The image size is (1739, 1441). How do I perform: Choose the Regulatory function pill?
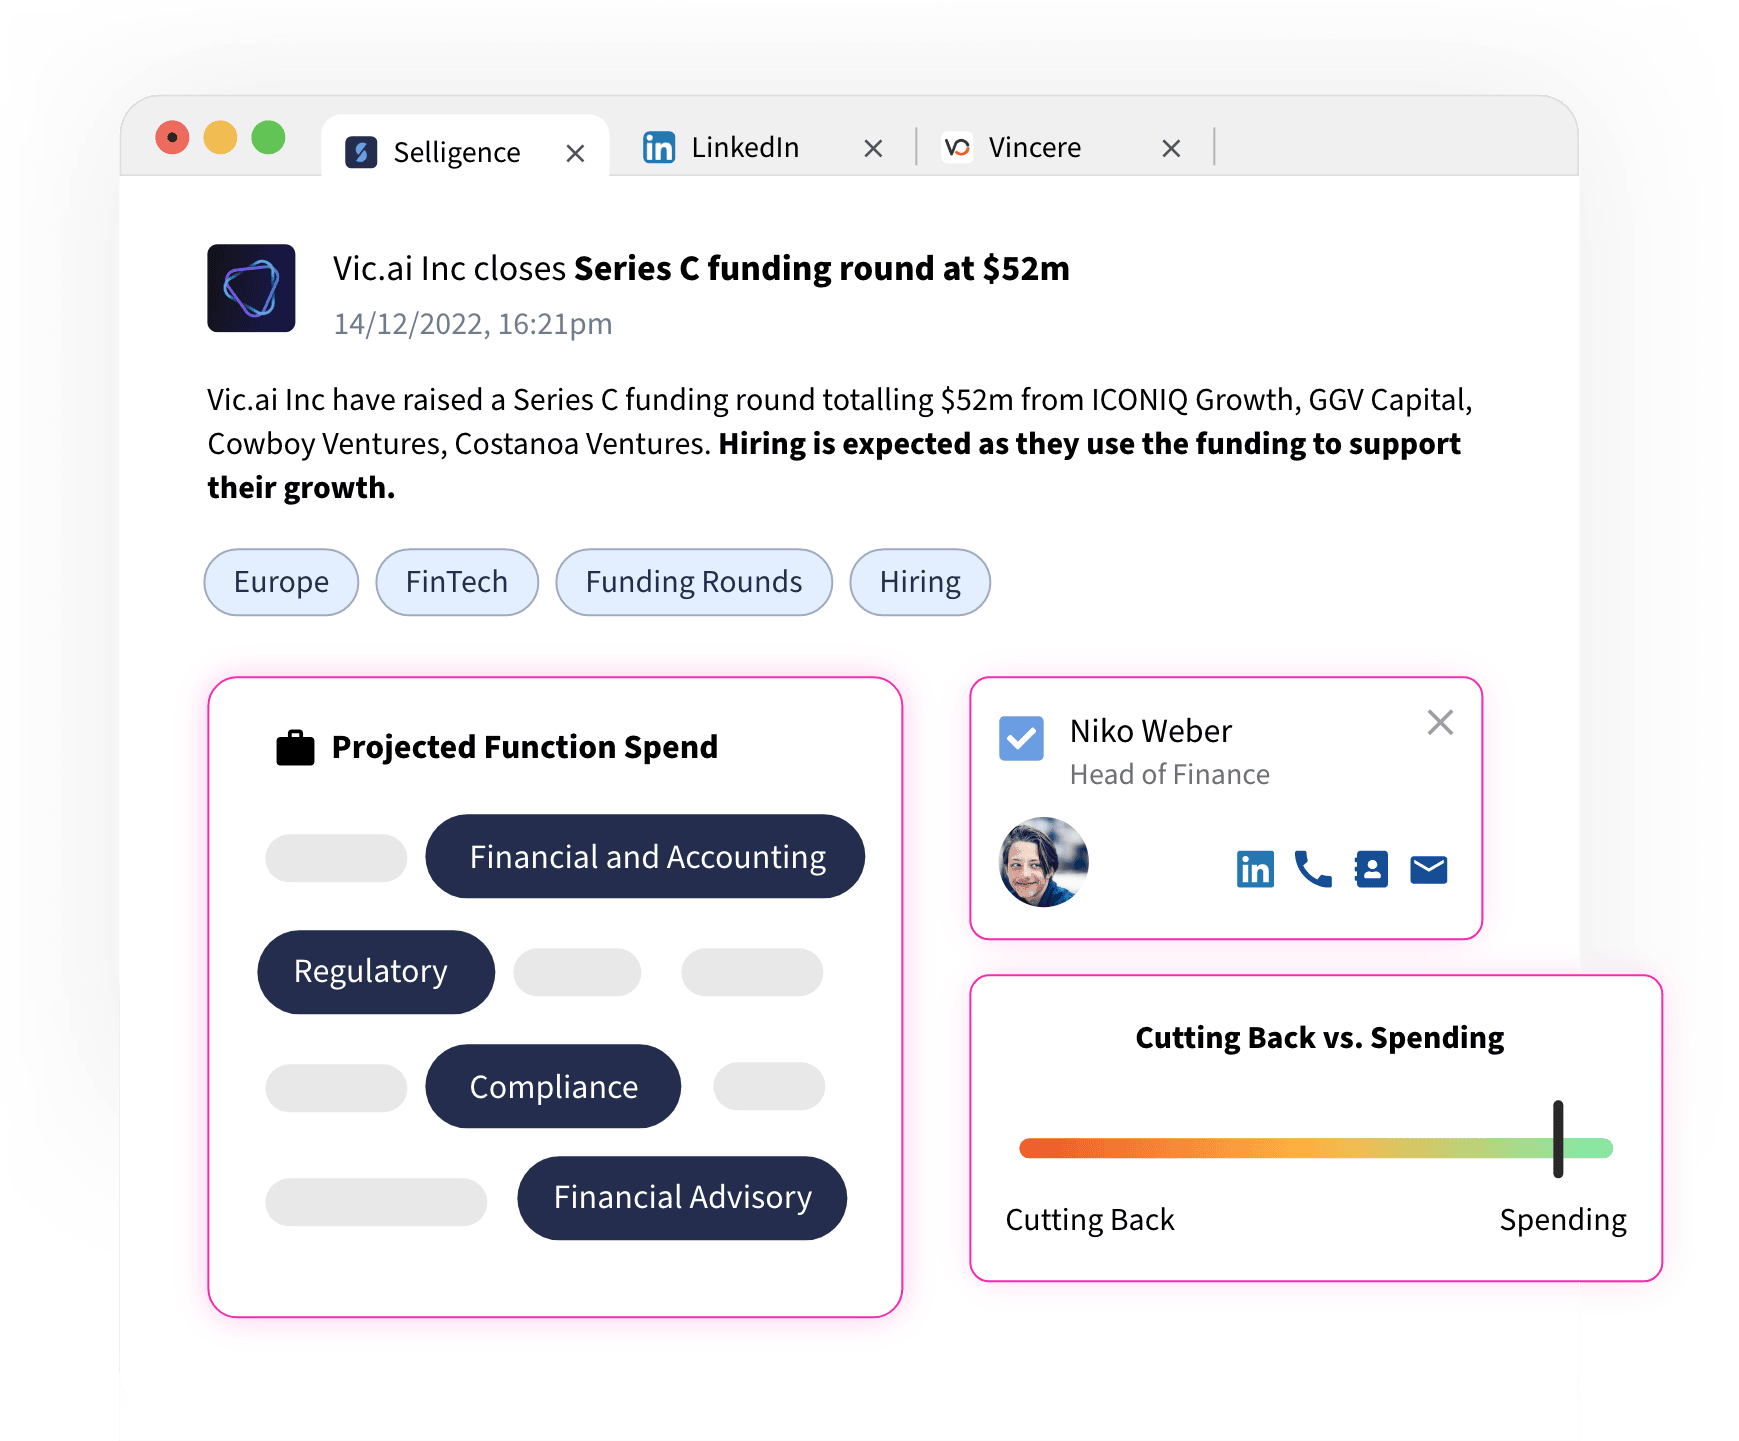pyautogui.click(x=376, y=972)
